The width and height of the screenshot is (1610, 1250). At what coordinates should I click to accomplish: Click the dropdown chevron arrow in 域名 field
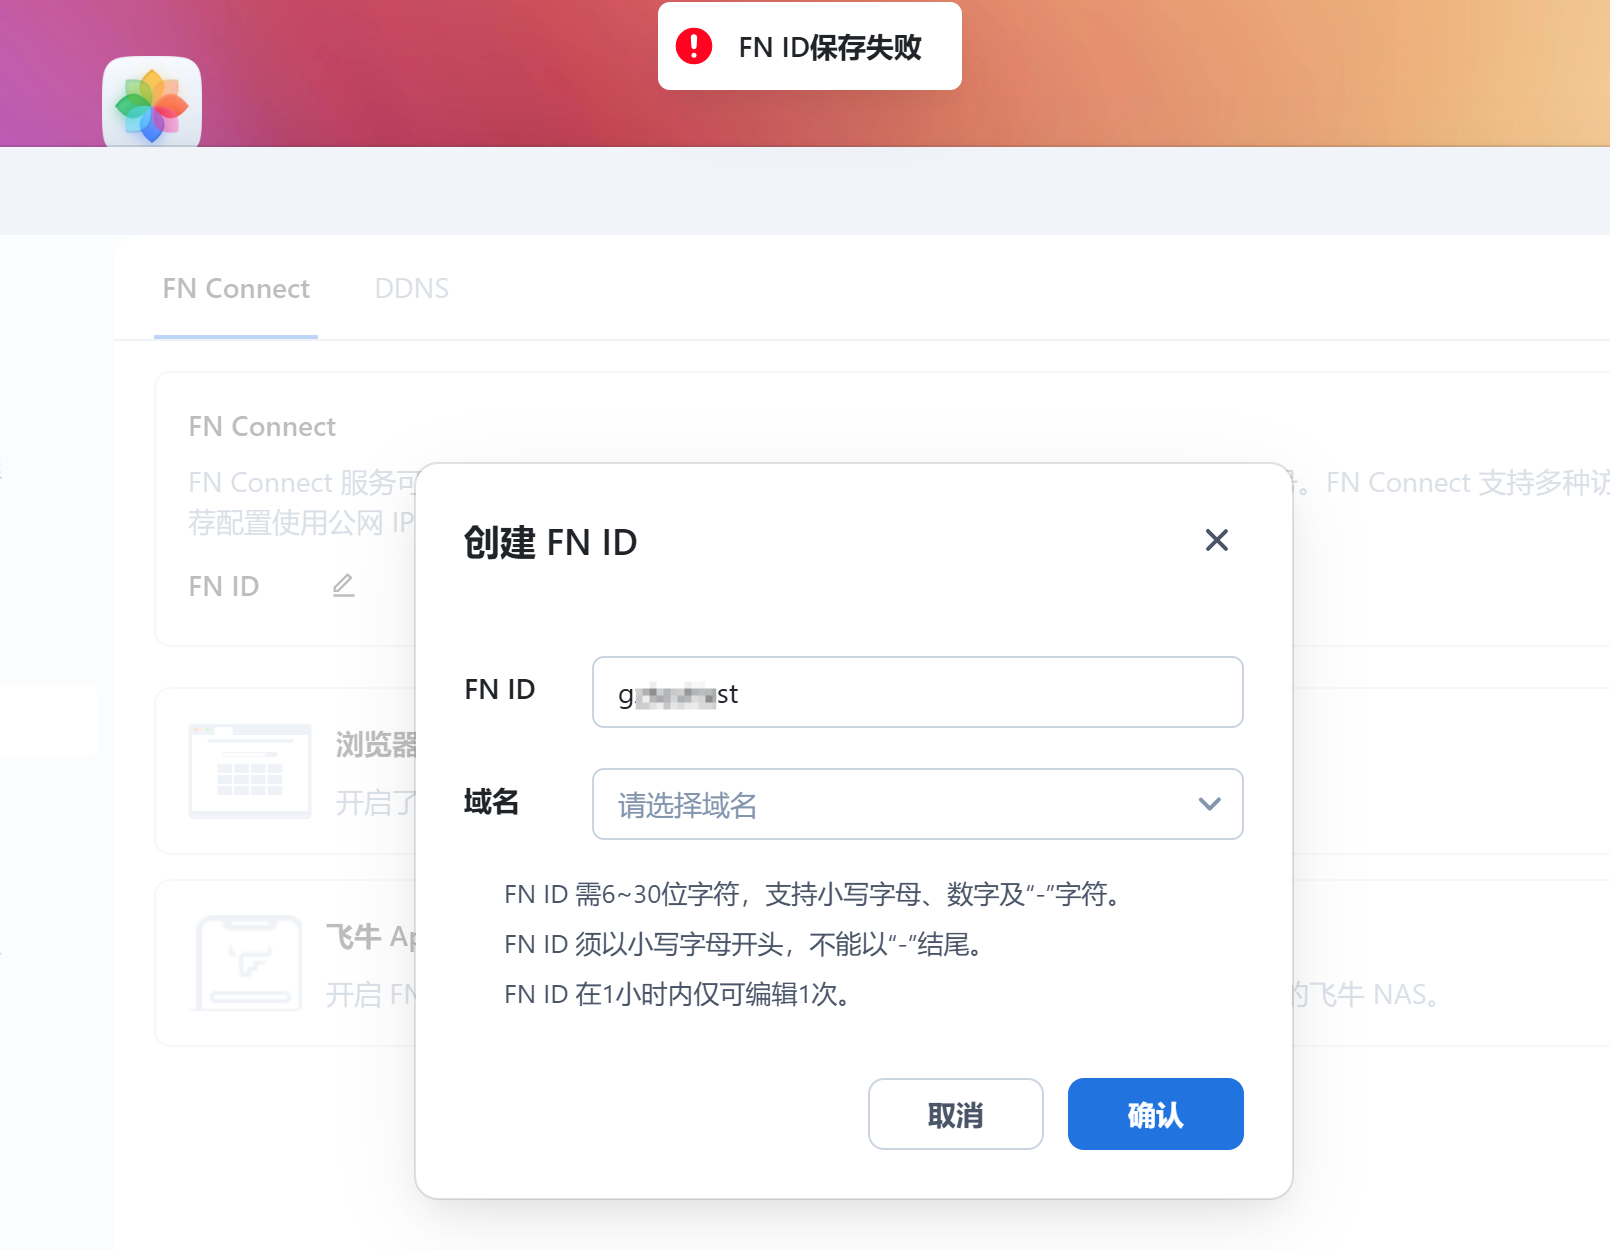point(1210,804)
